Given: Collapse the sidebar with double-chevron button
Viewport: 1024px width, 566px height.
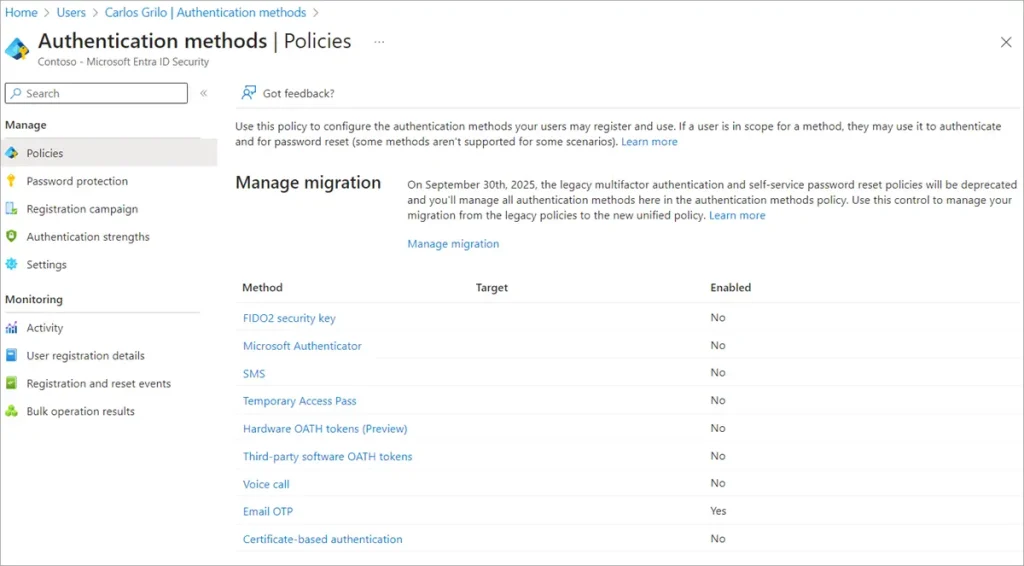Looking at the screenshot, I should point(203,93).
